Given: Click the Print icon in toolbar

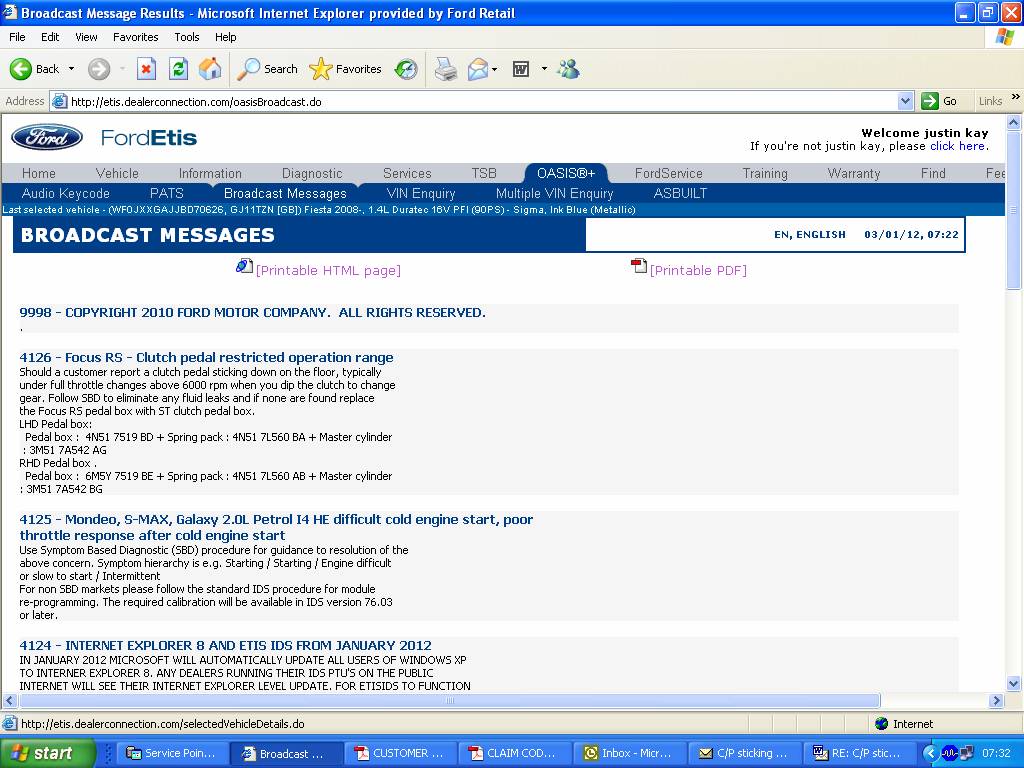Looking at the screenshot, I should [446, 69].
